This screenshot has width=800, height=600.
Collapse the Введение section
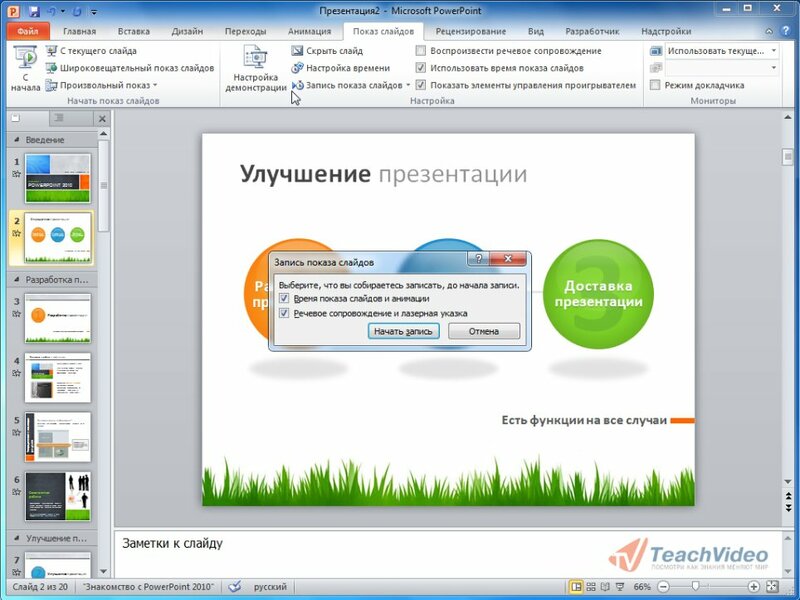[x=17, y=139]
